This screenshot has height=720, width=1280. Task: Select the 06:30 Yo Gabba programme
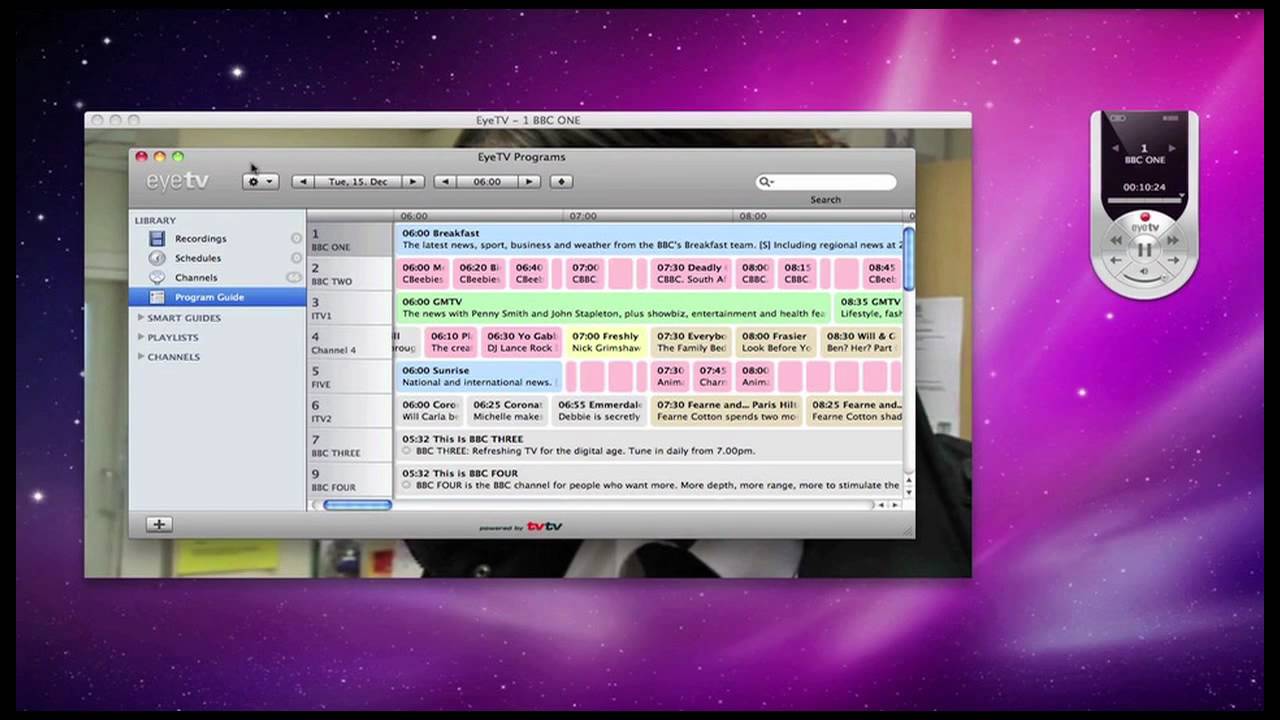coord(521,342)
